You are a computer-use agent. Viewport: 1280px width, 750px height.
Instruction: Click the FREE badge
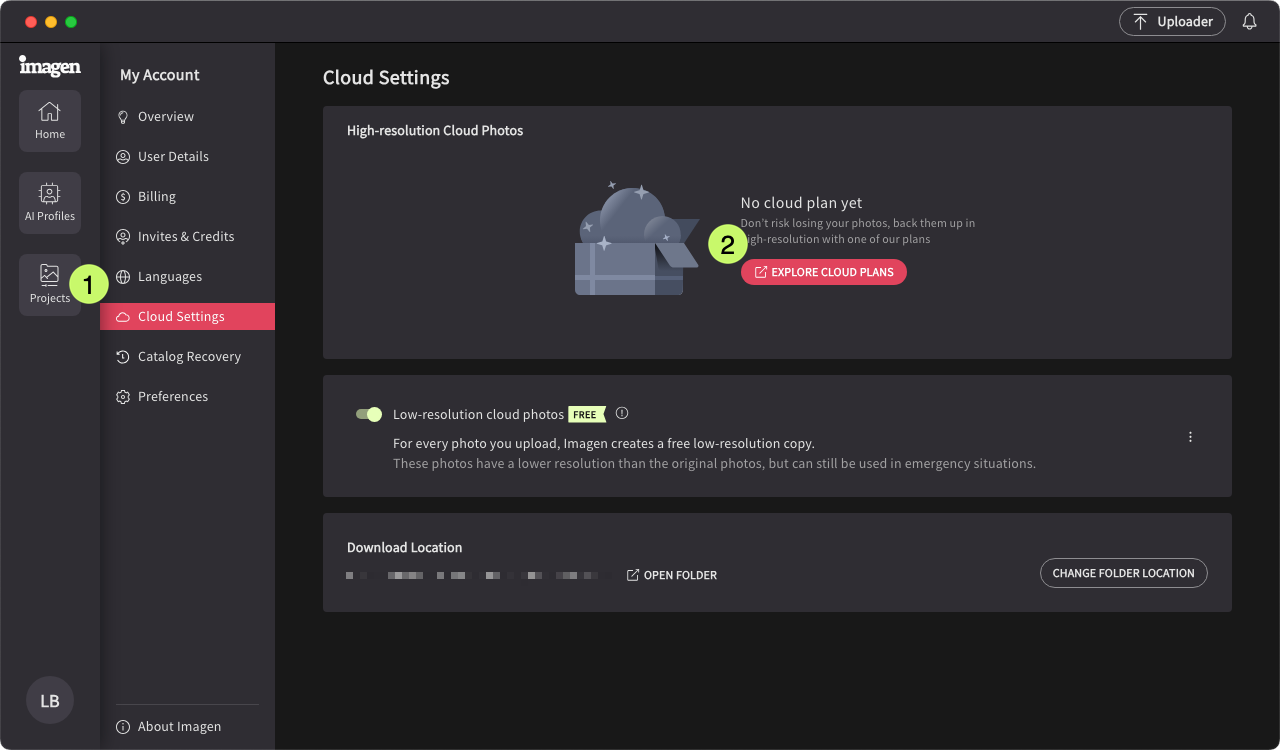click(x=587, y=414)
